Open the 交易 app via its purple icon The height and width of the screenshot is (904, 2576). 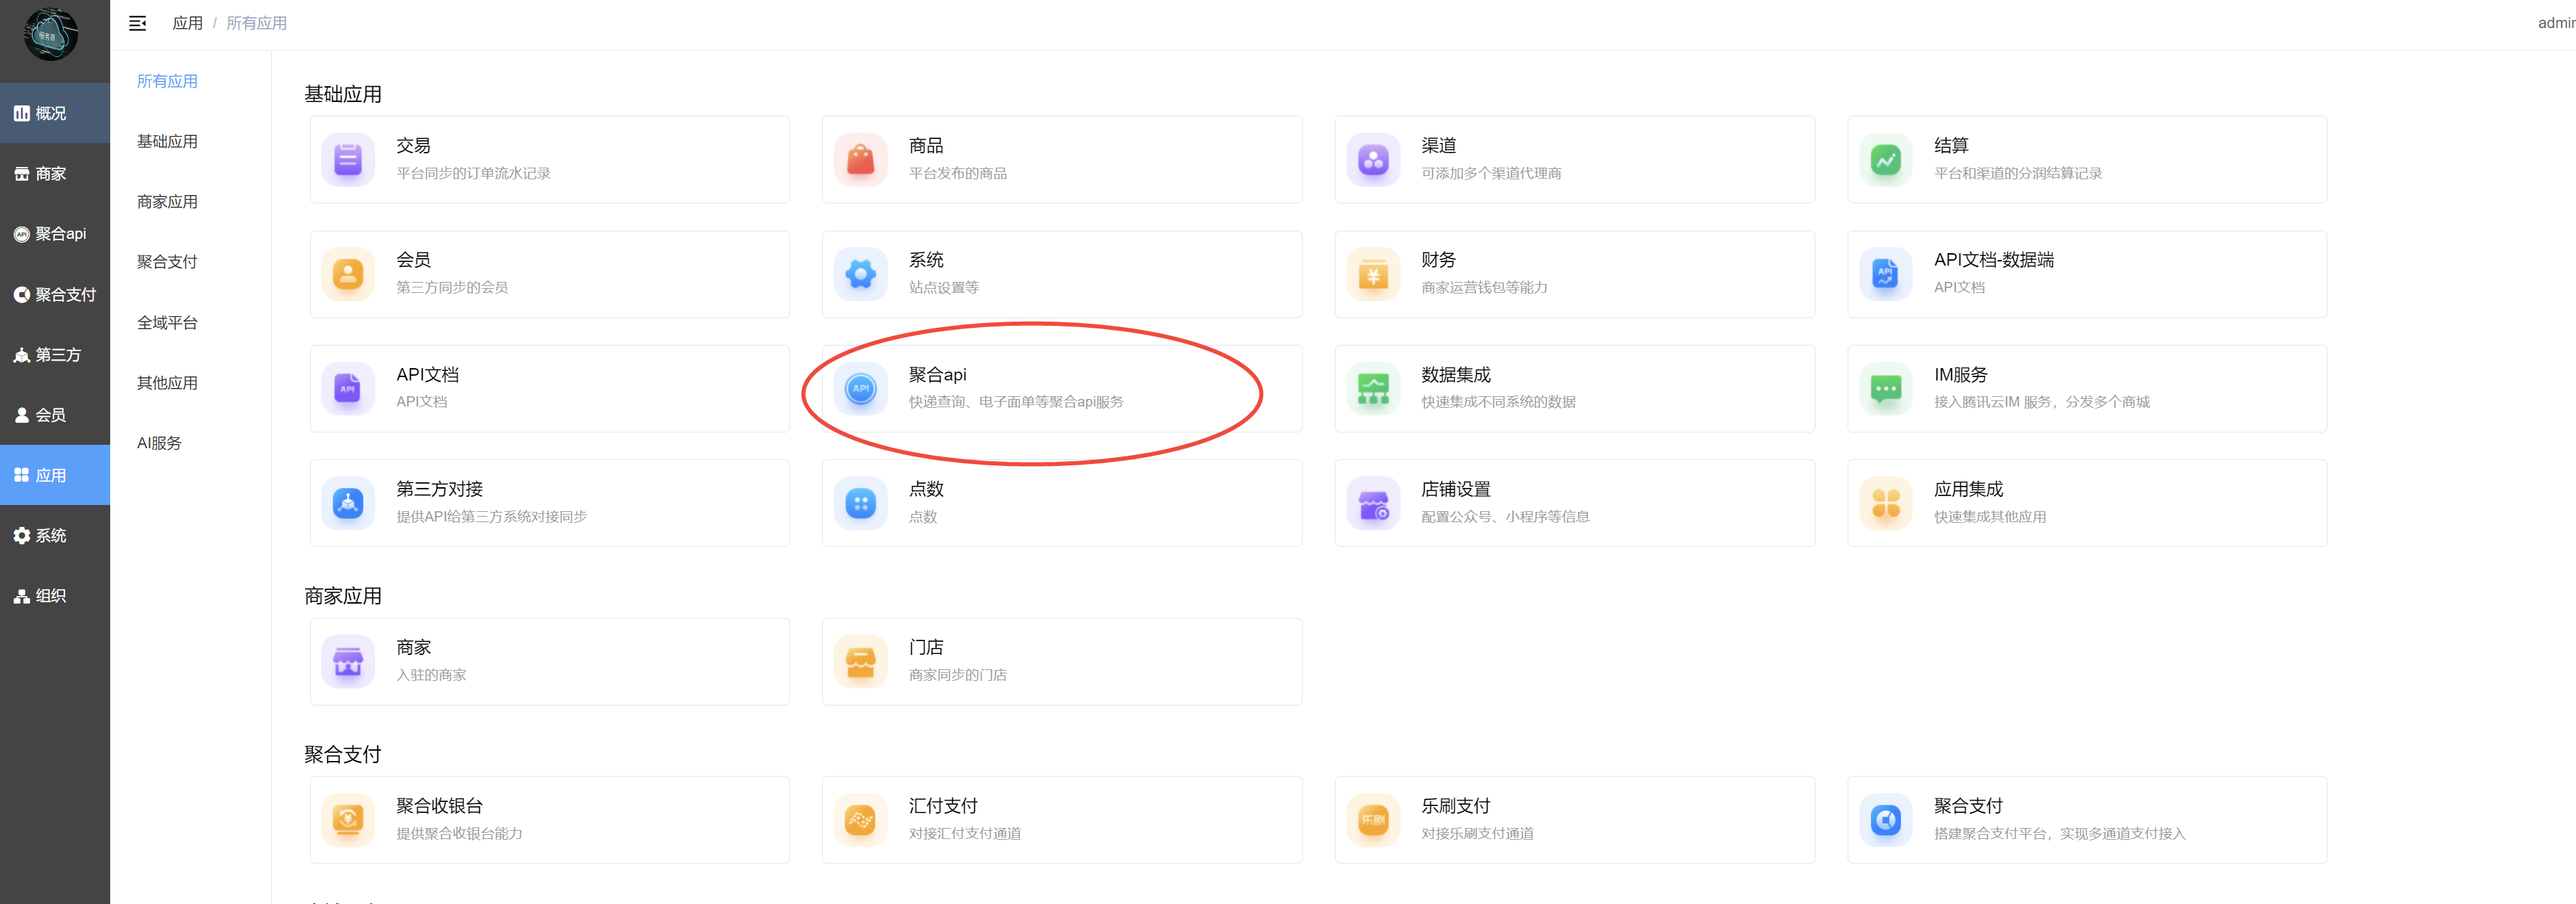pyautogui.click(x=348, y=160)
